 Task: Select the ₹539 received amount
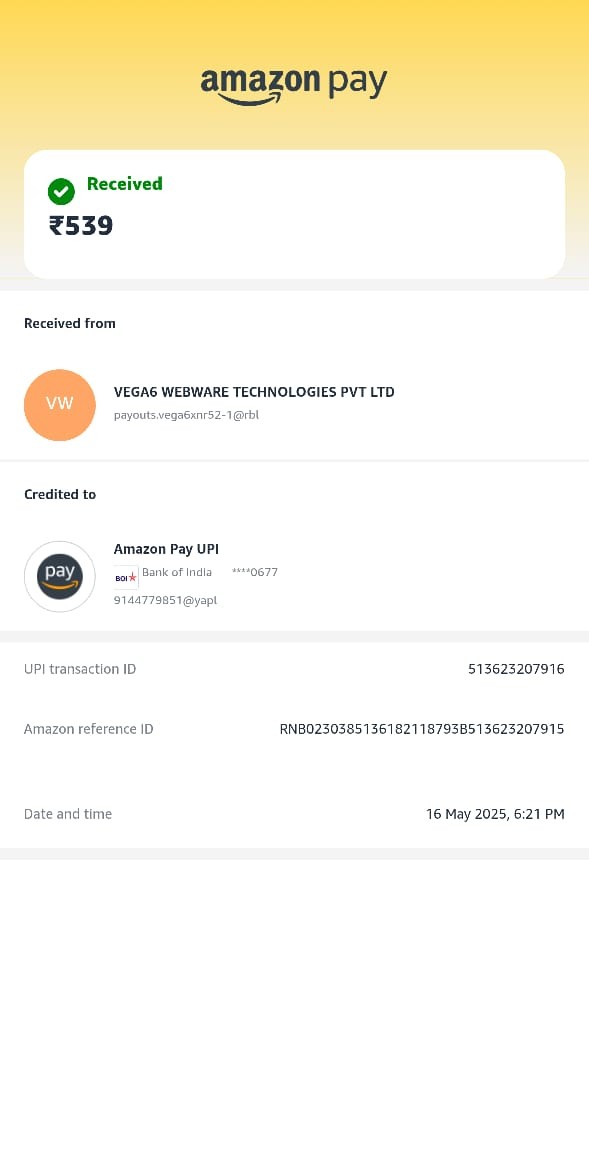pyautogui.click(x=81, y=225)
